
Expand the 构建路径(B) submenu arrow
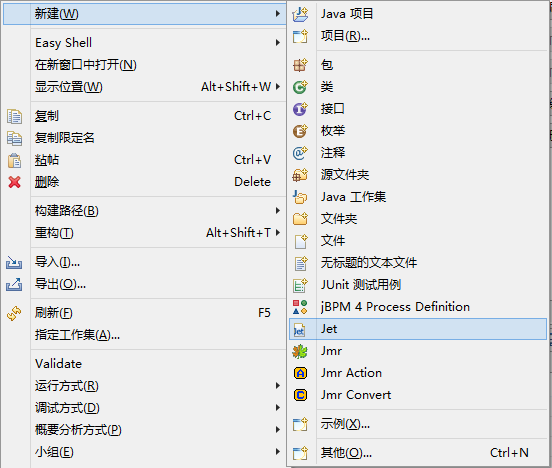click(278, 211)
